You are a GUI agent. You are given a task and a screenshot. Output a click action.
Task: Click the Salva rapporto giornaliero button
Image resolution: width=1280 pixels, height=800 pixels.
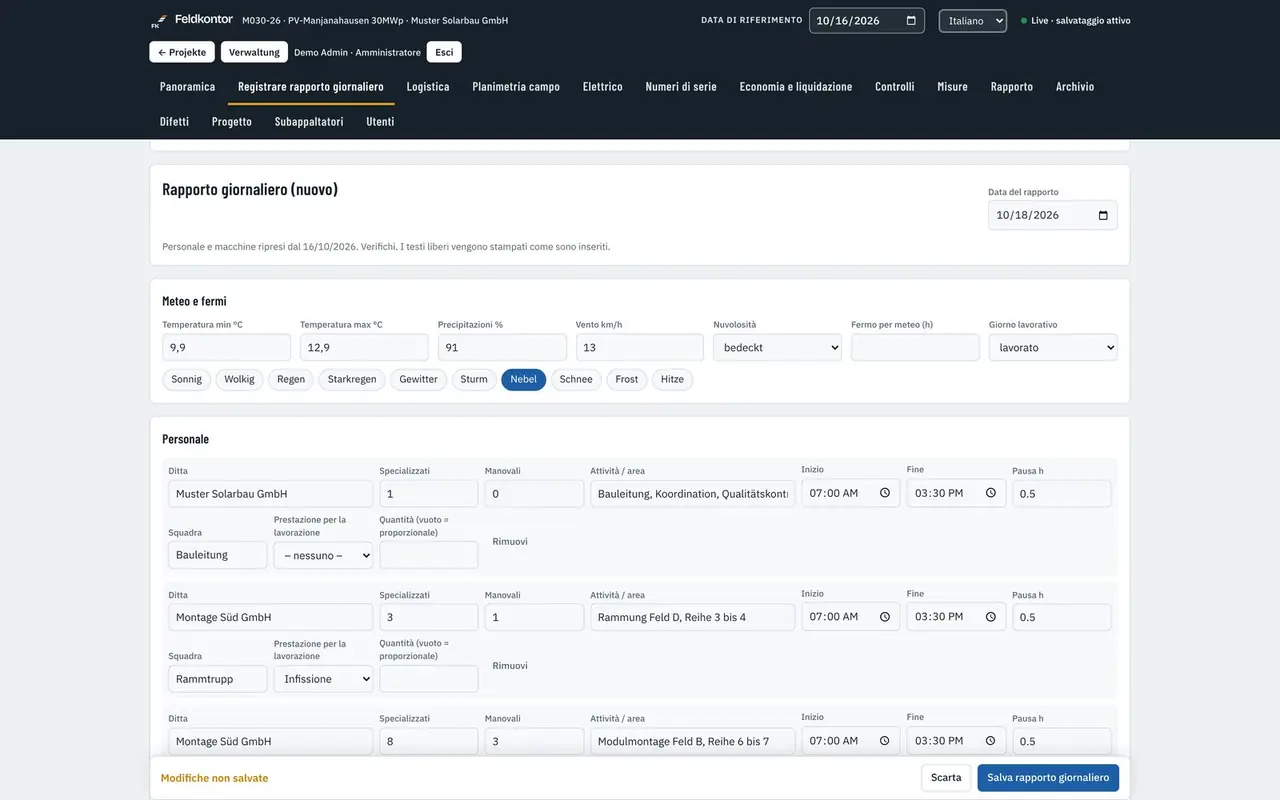coord(1048,778)
